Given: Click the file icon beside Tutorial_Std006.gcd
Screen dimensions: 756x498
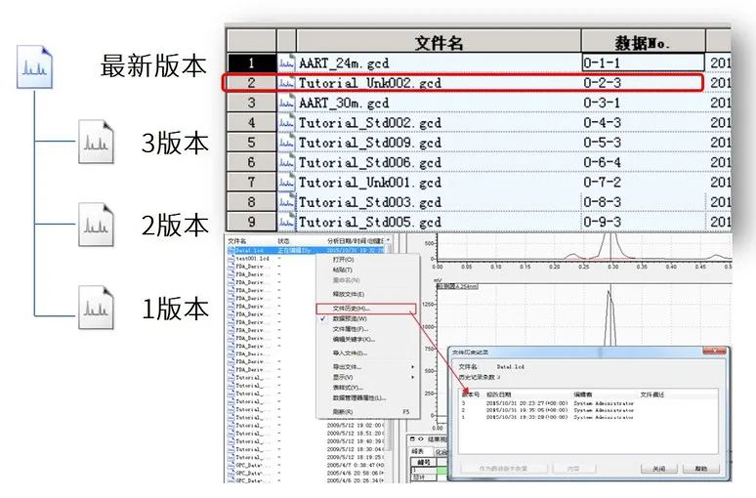Looking at the screenshot, I should click(286, 162).
